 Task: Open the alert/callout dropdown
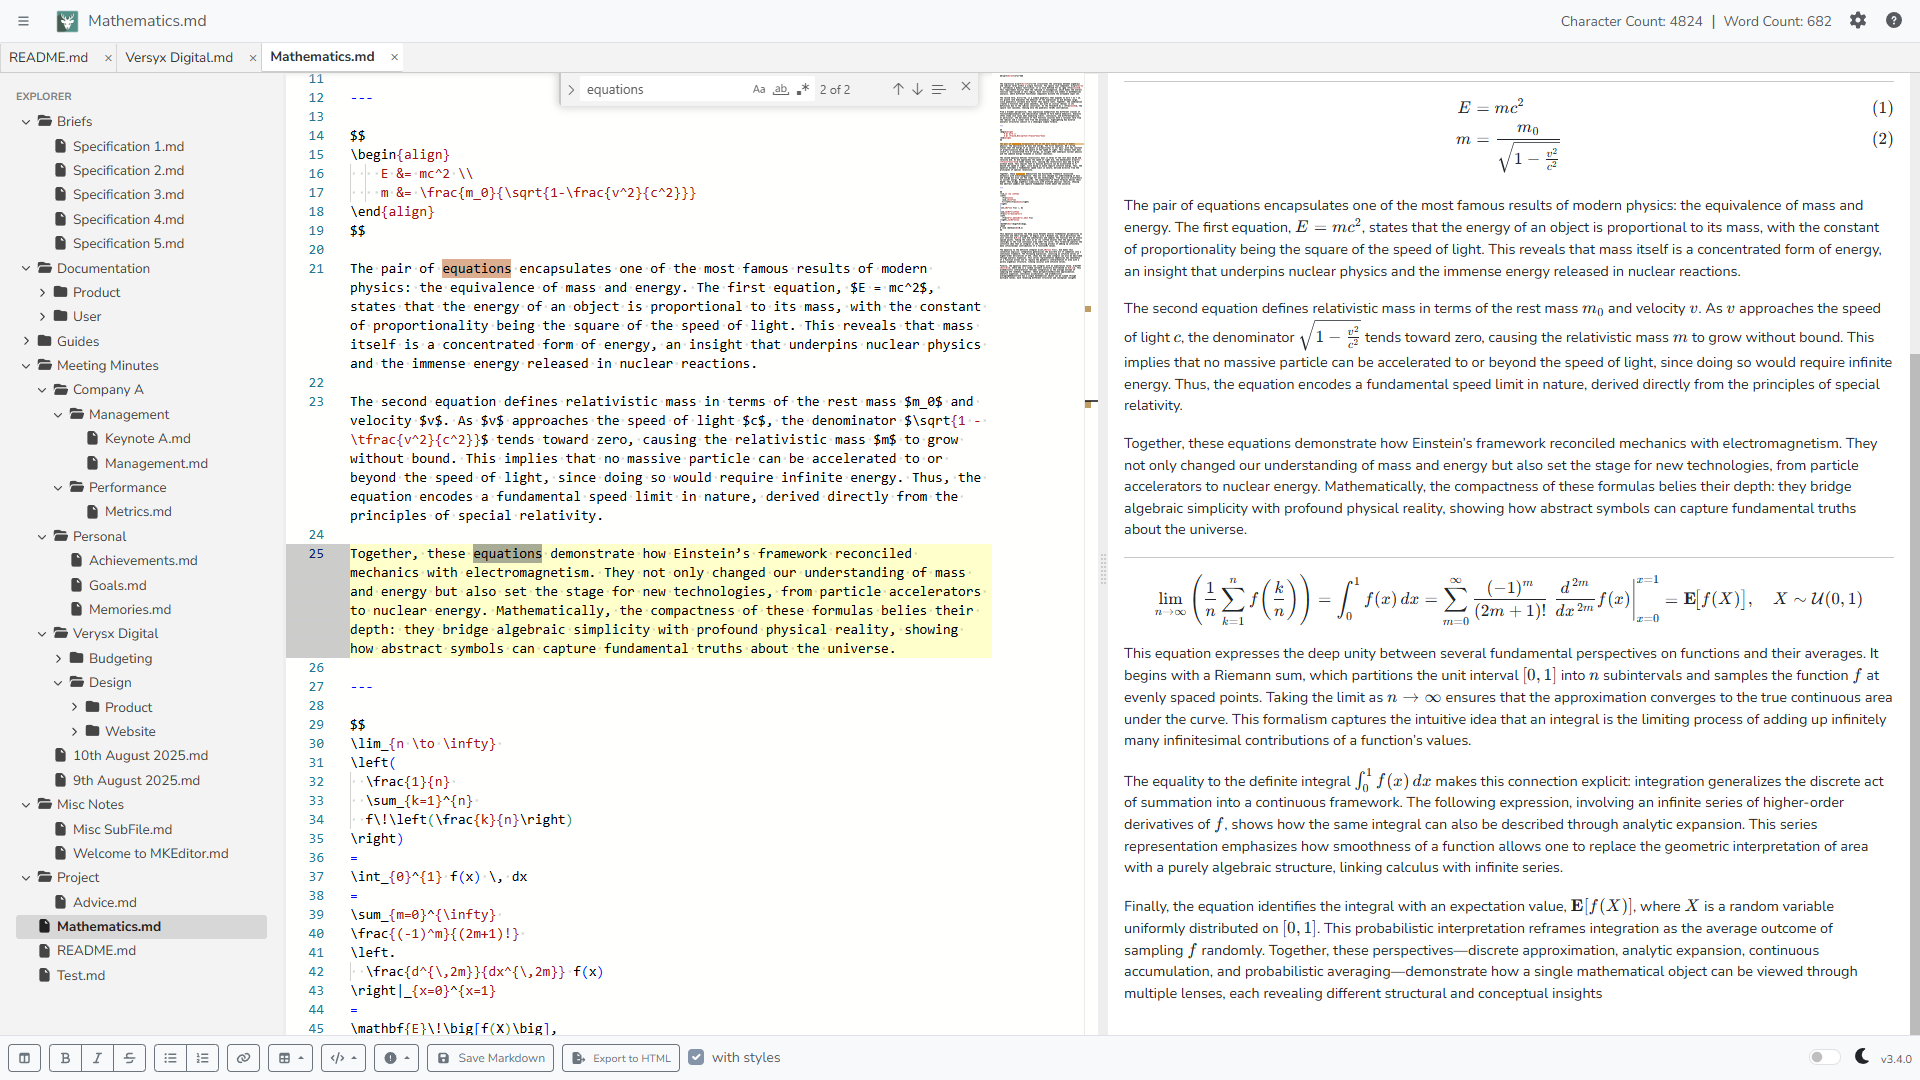click(397, 1058)
